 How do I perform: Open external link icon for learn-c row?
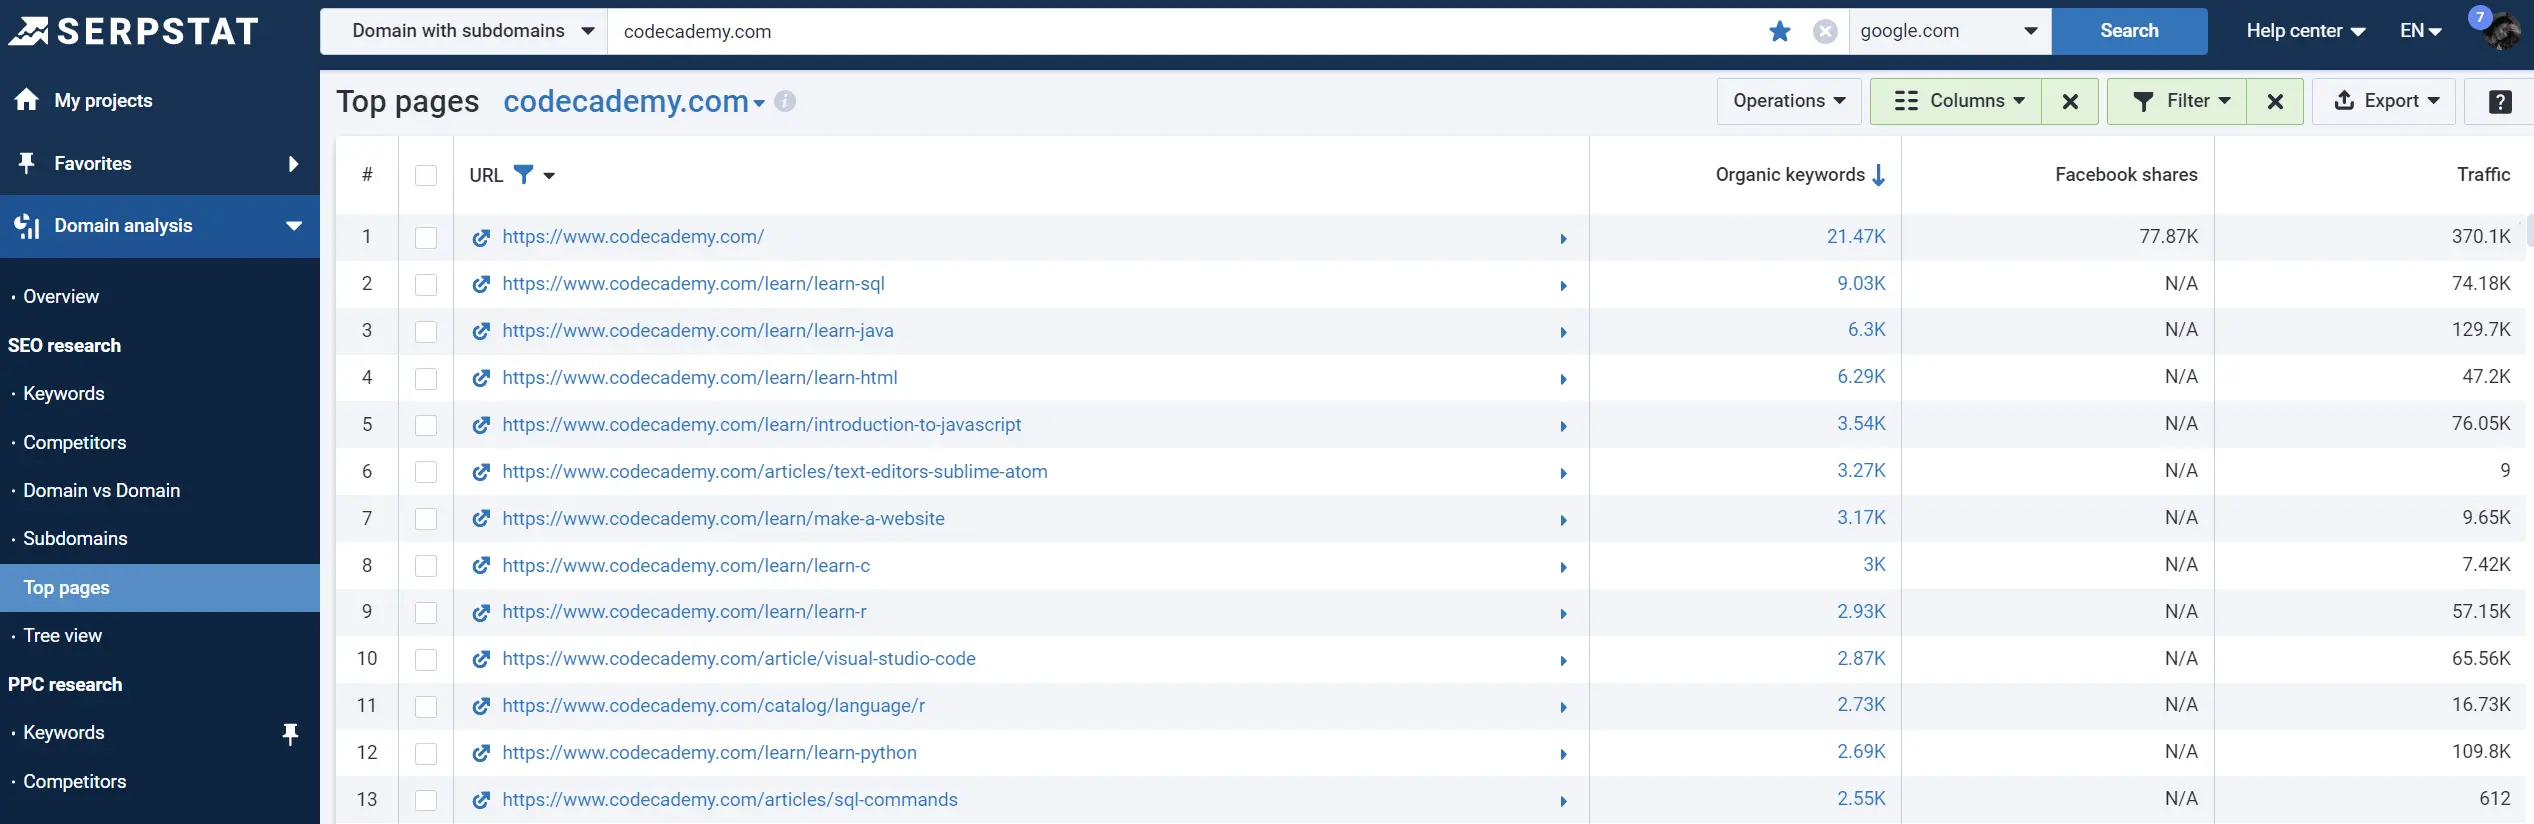pos(481,566)
